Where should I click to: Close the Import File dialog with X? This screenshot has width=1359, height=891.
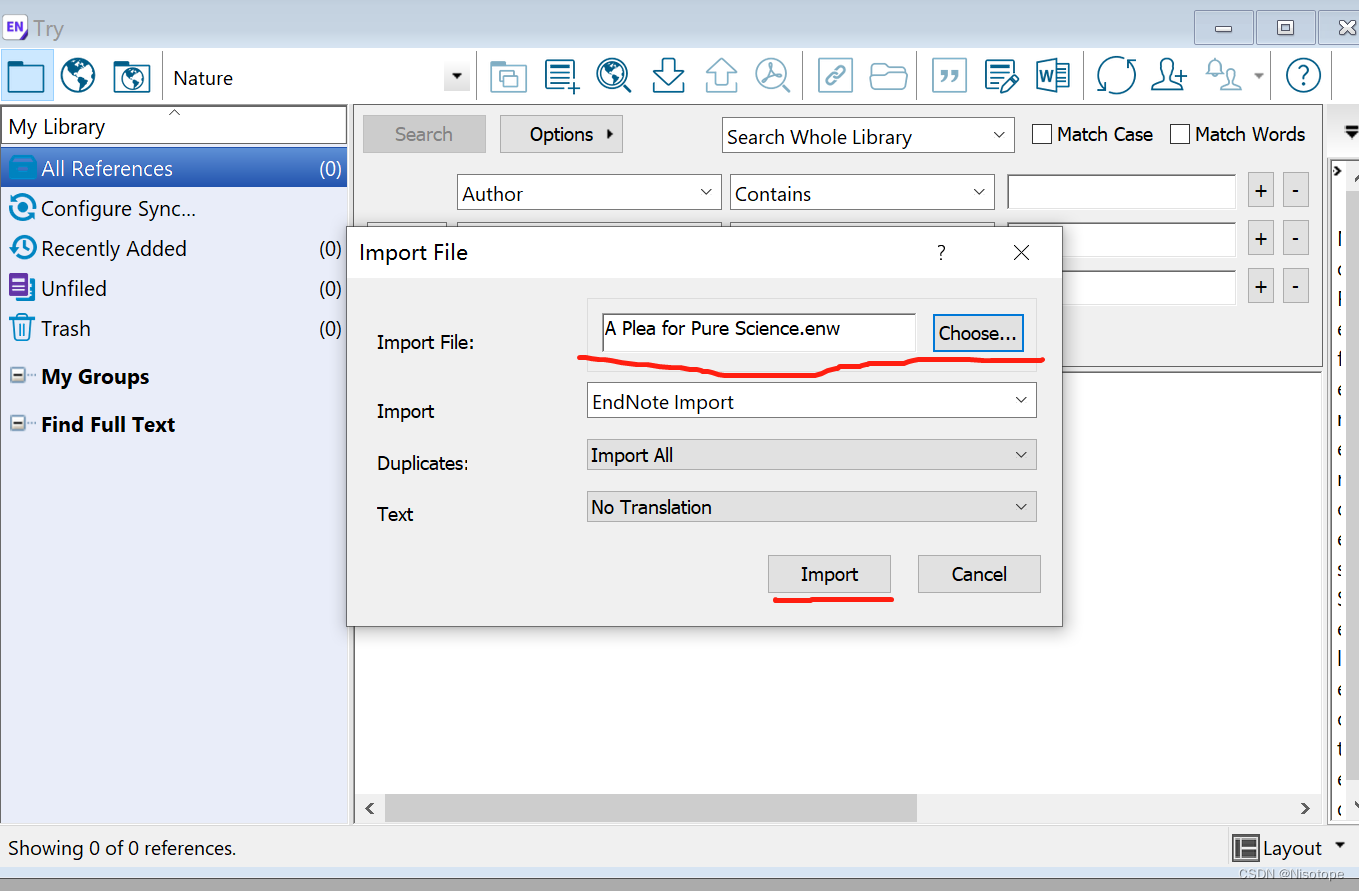tap(1021, 253)
